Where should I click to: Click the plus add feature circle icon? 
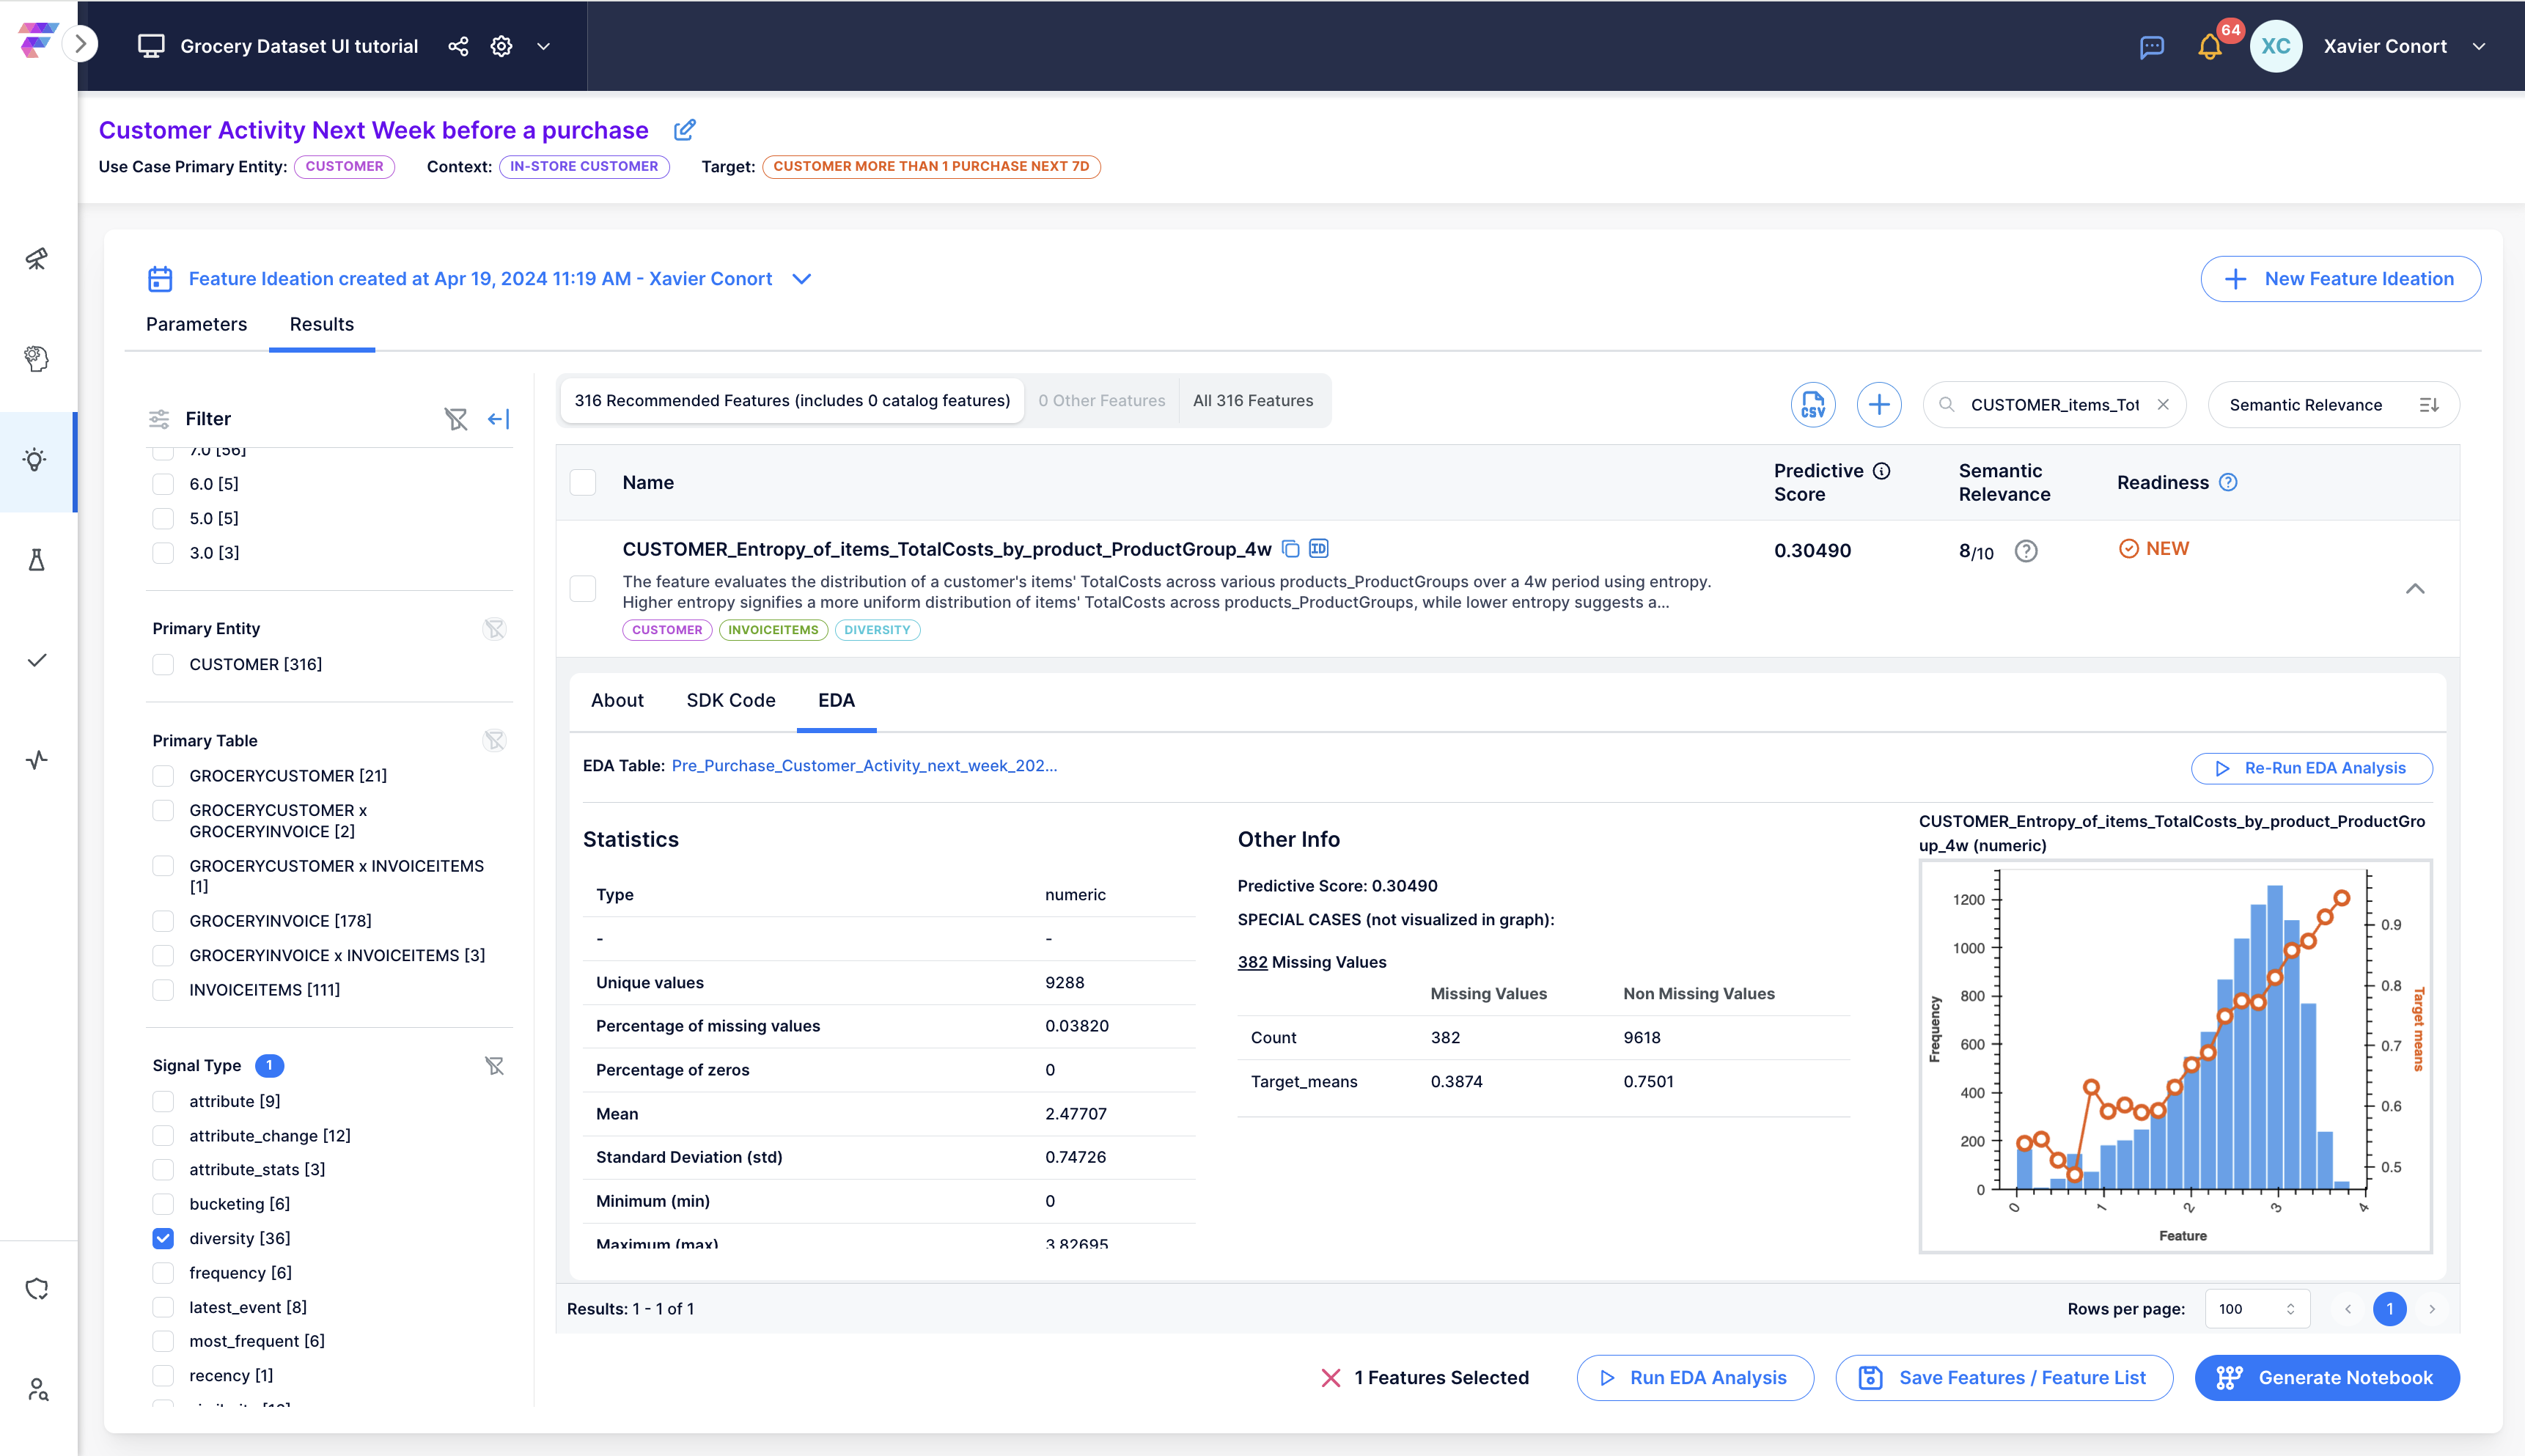click(x=1879, y=405)
